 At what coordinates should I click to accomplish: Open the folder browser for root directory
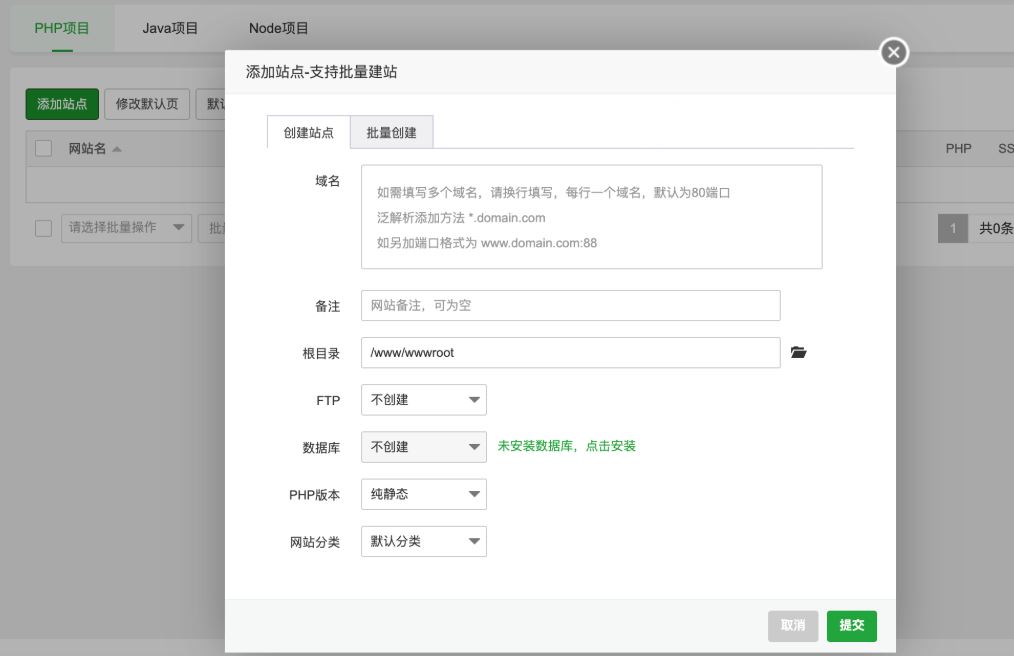pyautogui.click(x=799, y=353)
